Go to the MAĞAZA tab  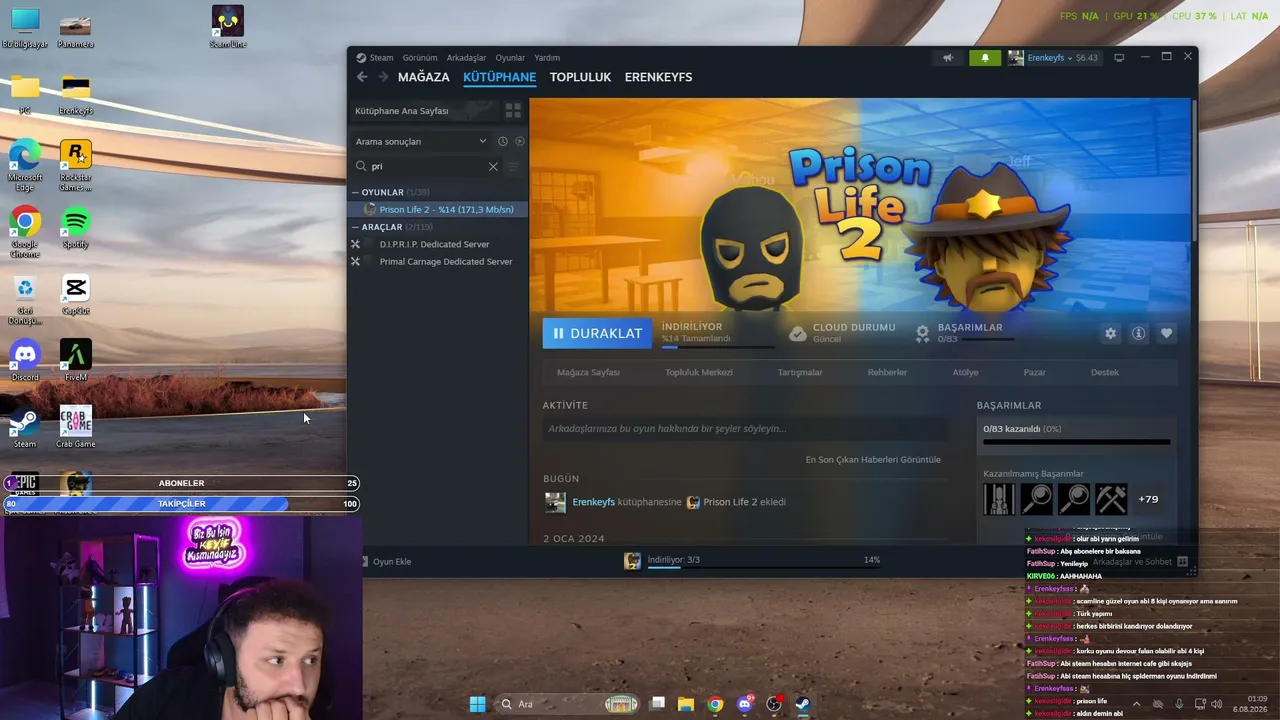[424, 77]
